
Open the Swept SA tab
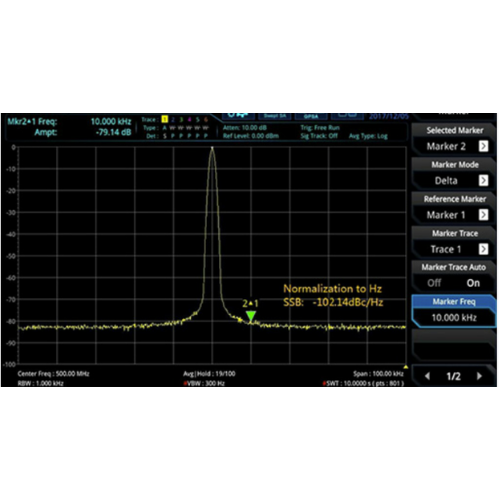[x=275, y=116]
